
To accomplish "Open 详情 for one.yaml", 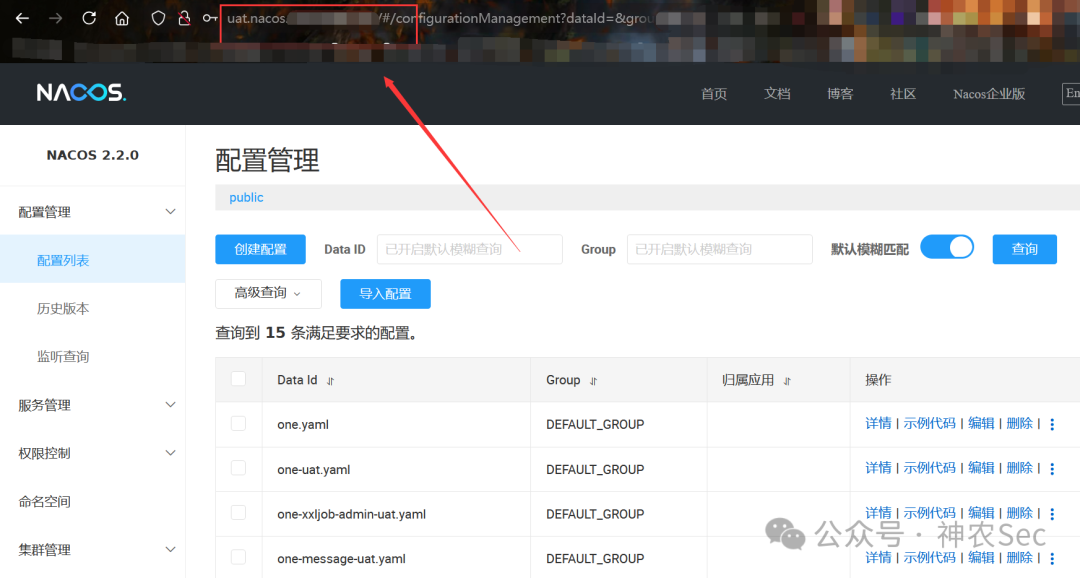I will click(878, 424).
